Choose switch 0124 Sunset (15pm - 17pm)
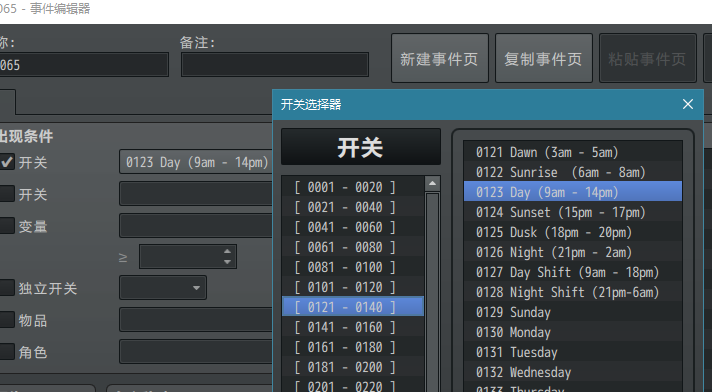 [573, 212]
